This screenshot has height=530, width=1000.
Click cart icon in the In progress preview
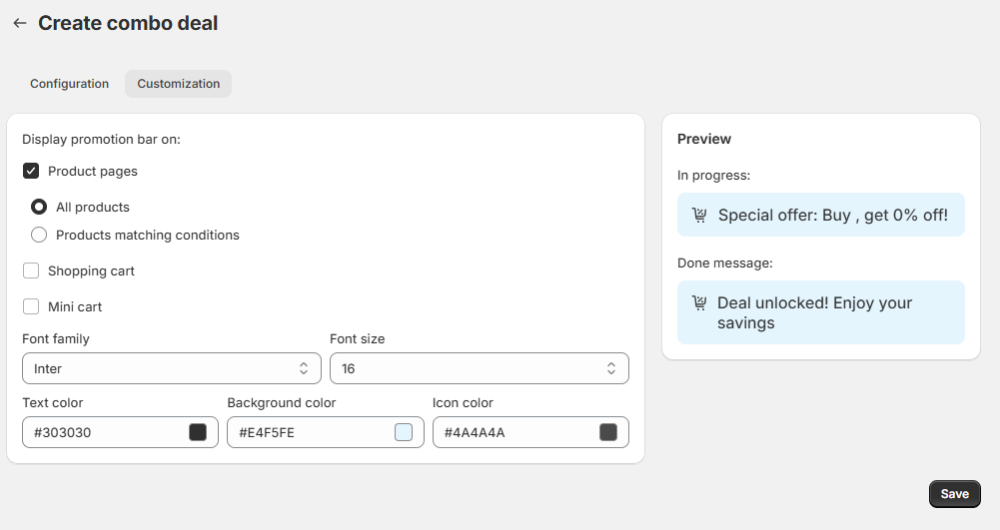click(x=699, y=215)
